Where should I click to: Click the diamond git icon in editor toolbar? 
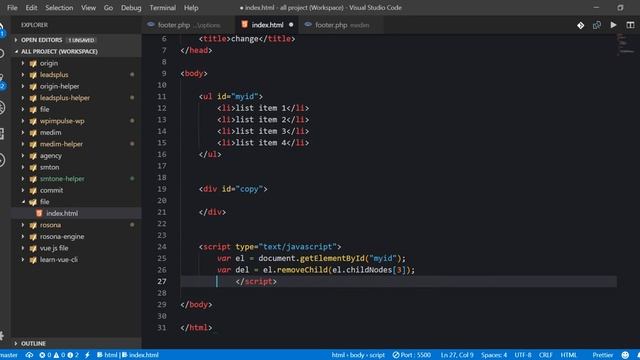point(580,25)
